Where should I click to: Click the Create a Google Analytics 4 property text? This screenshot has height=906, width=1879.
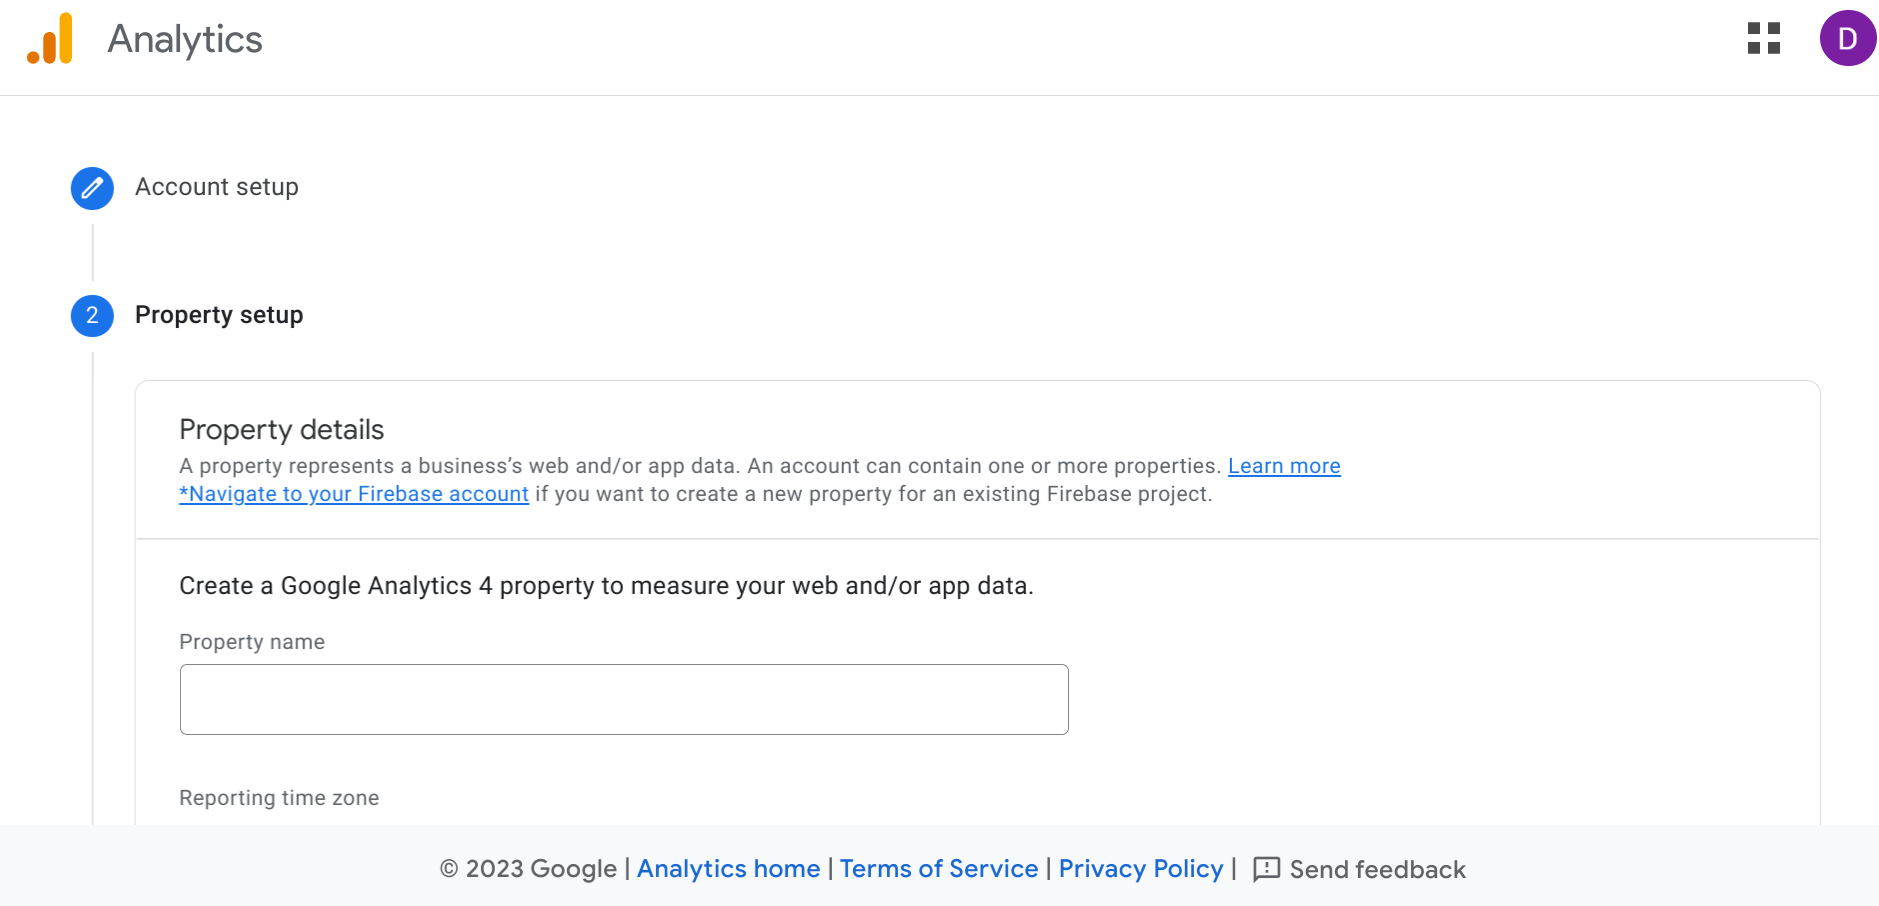[606, 586]
